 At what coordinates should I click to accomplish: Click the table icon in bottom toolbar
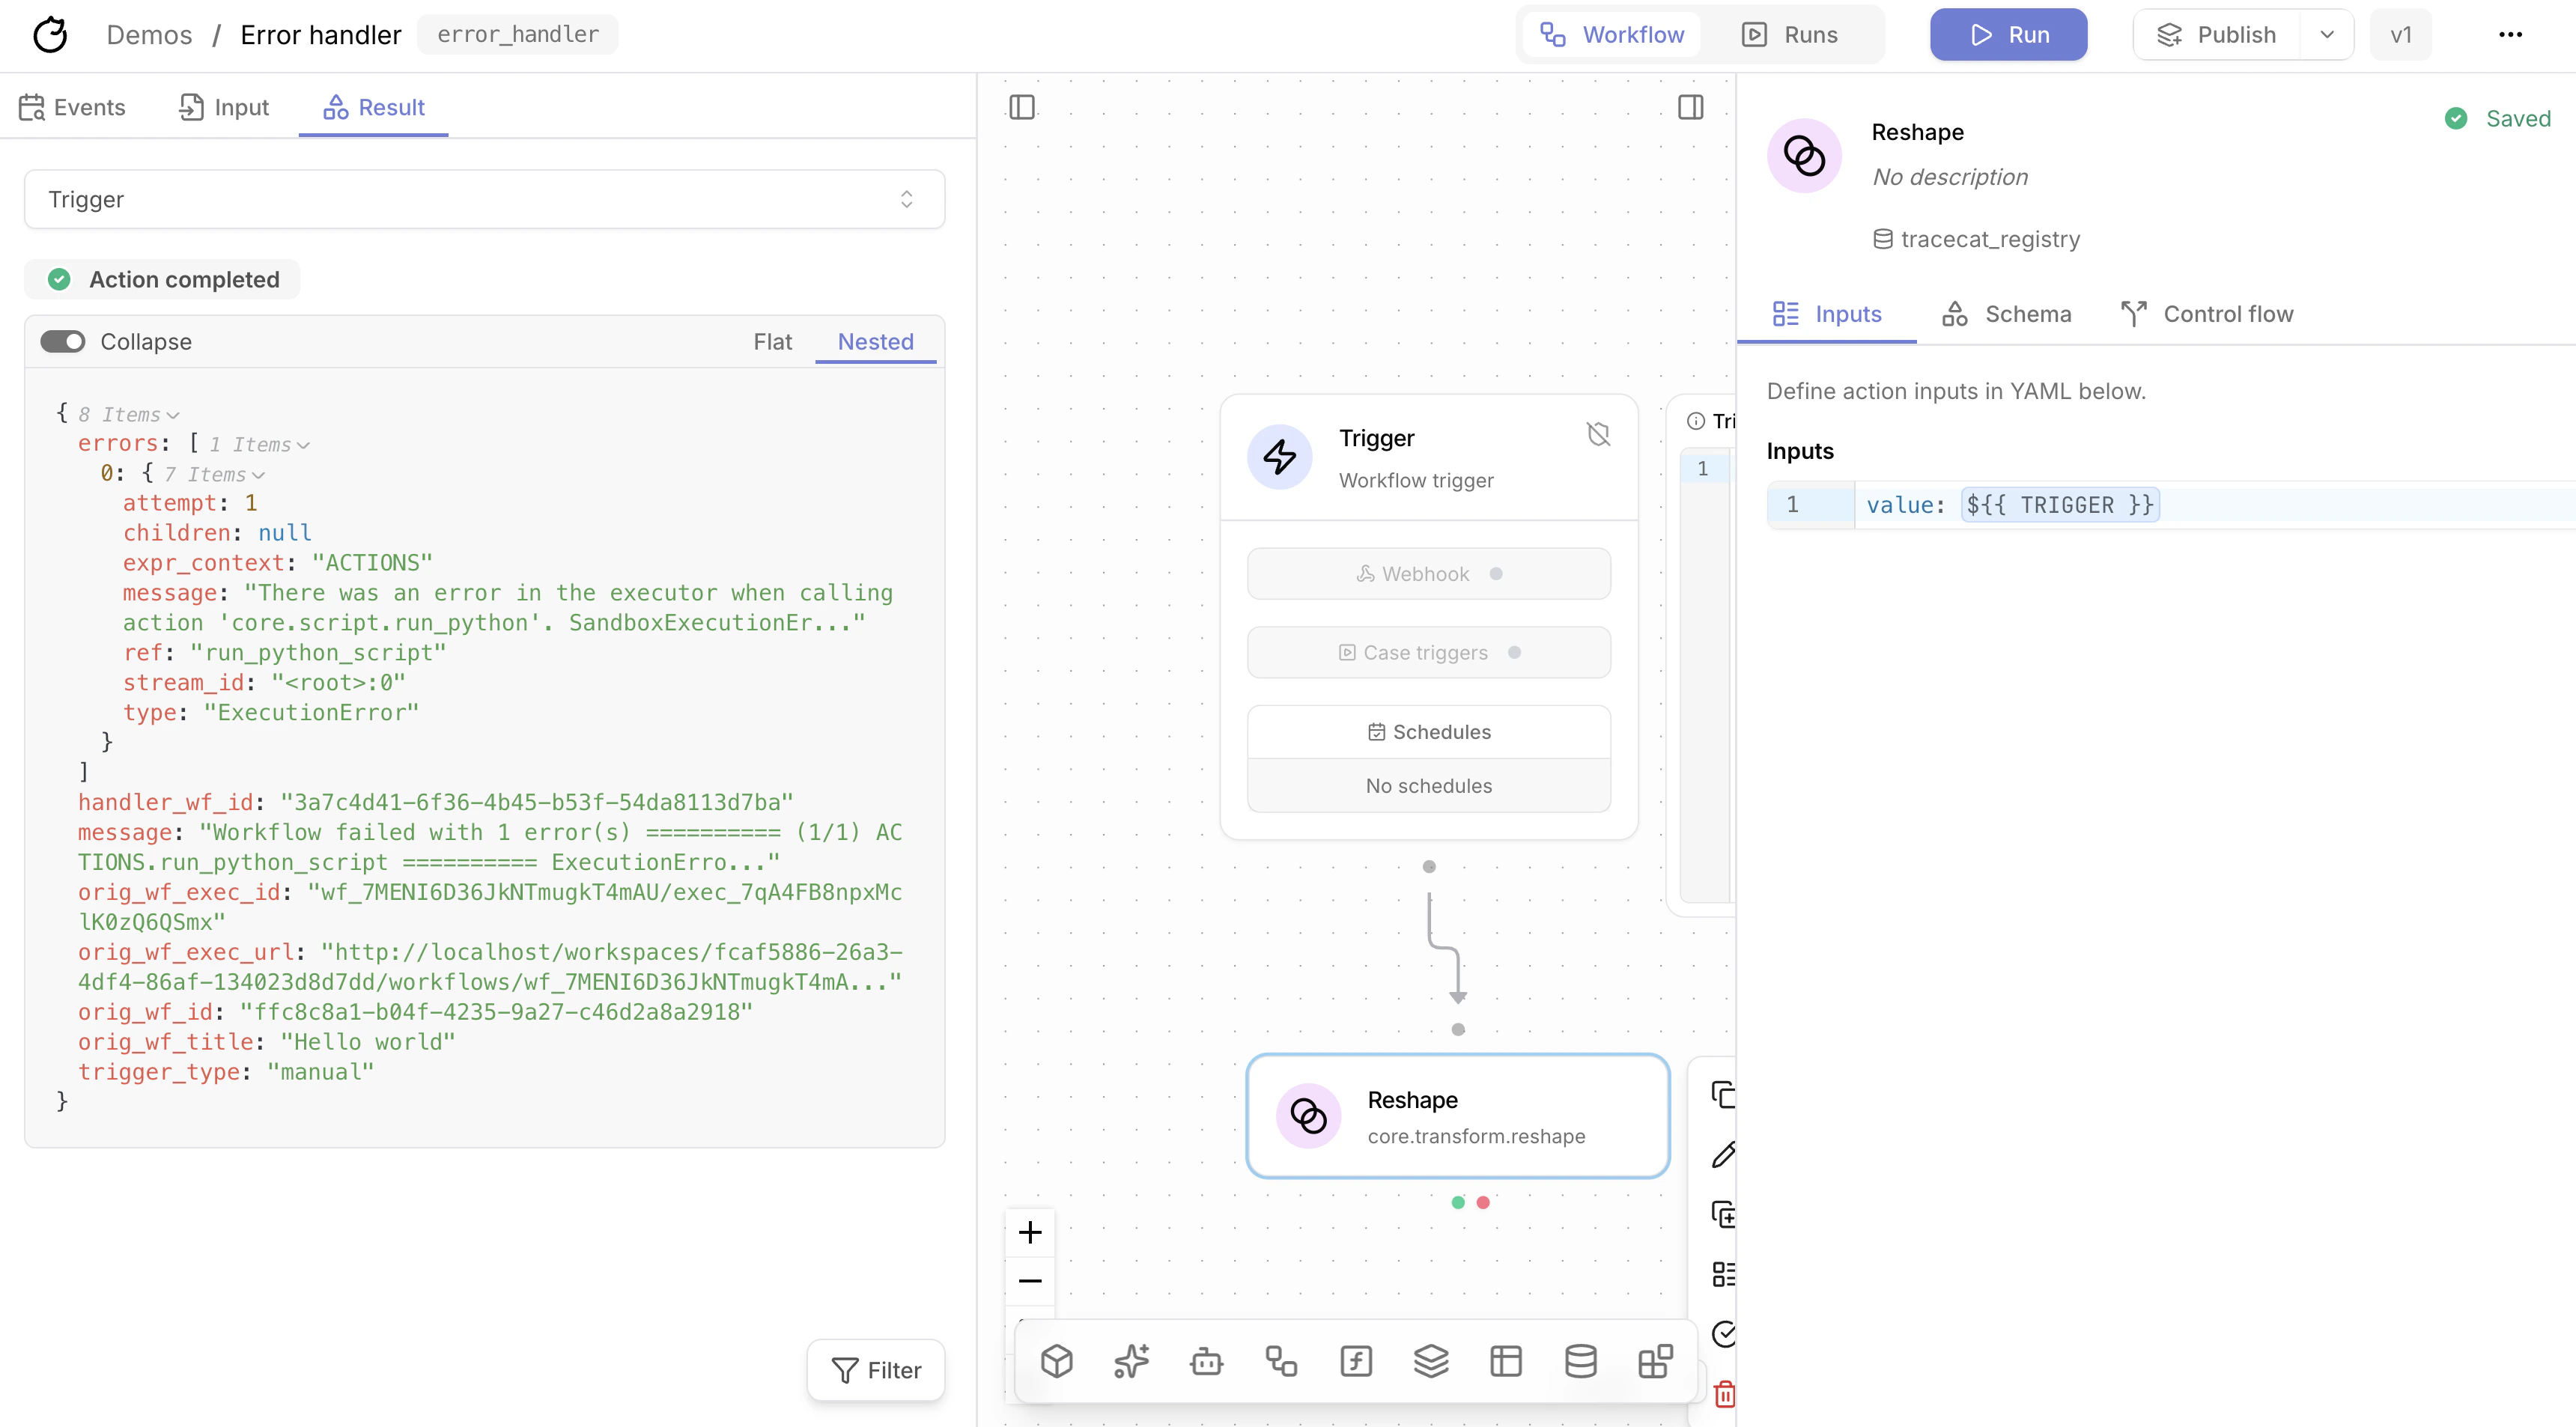click(1506, 1360)
